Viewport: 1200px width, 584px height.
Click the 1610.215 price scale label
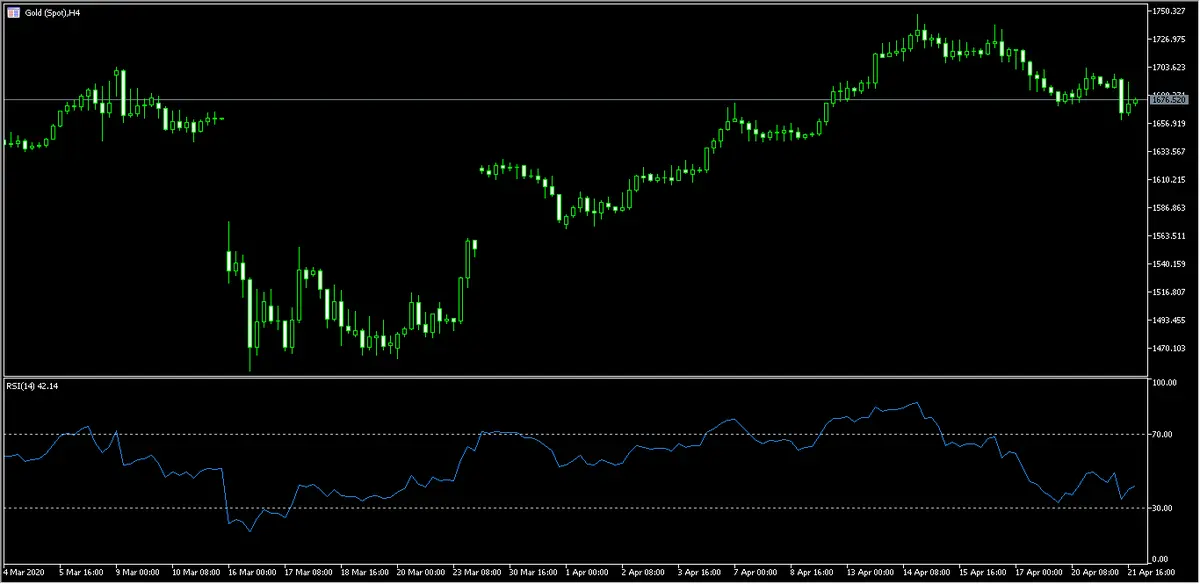point(1168,180)
